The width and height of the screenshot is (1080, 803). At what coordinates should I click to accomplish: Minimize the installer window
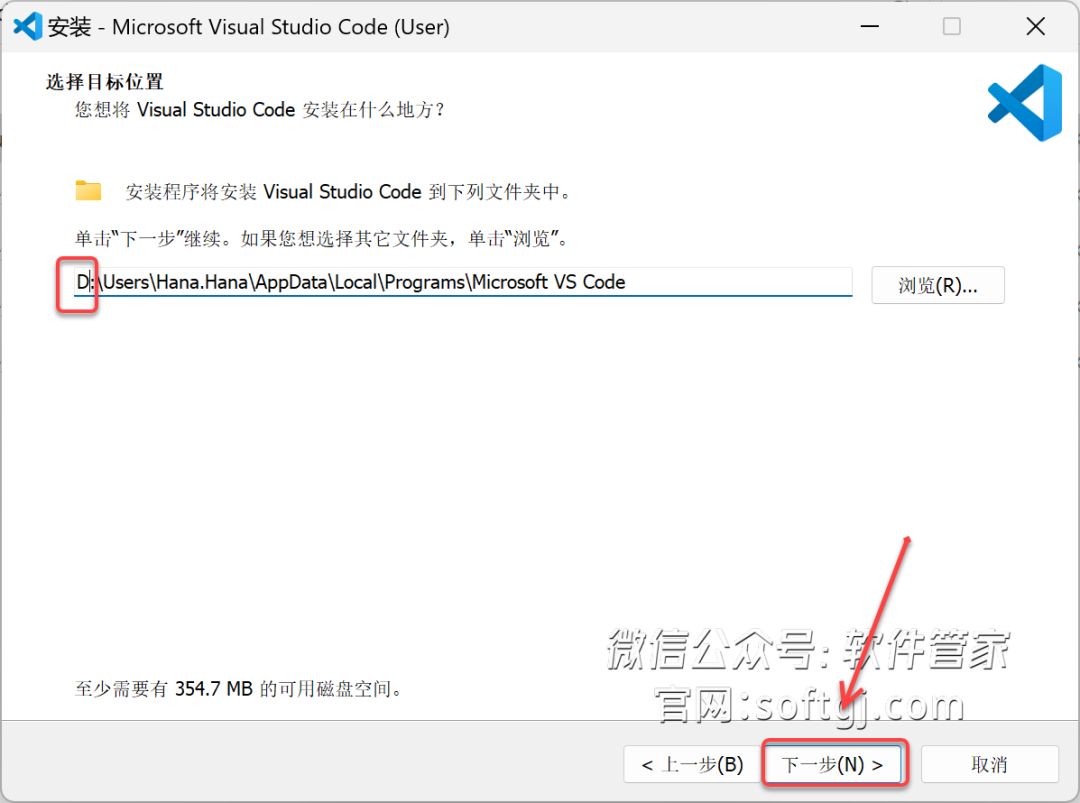pyautogui.click(x=870, y=27)
